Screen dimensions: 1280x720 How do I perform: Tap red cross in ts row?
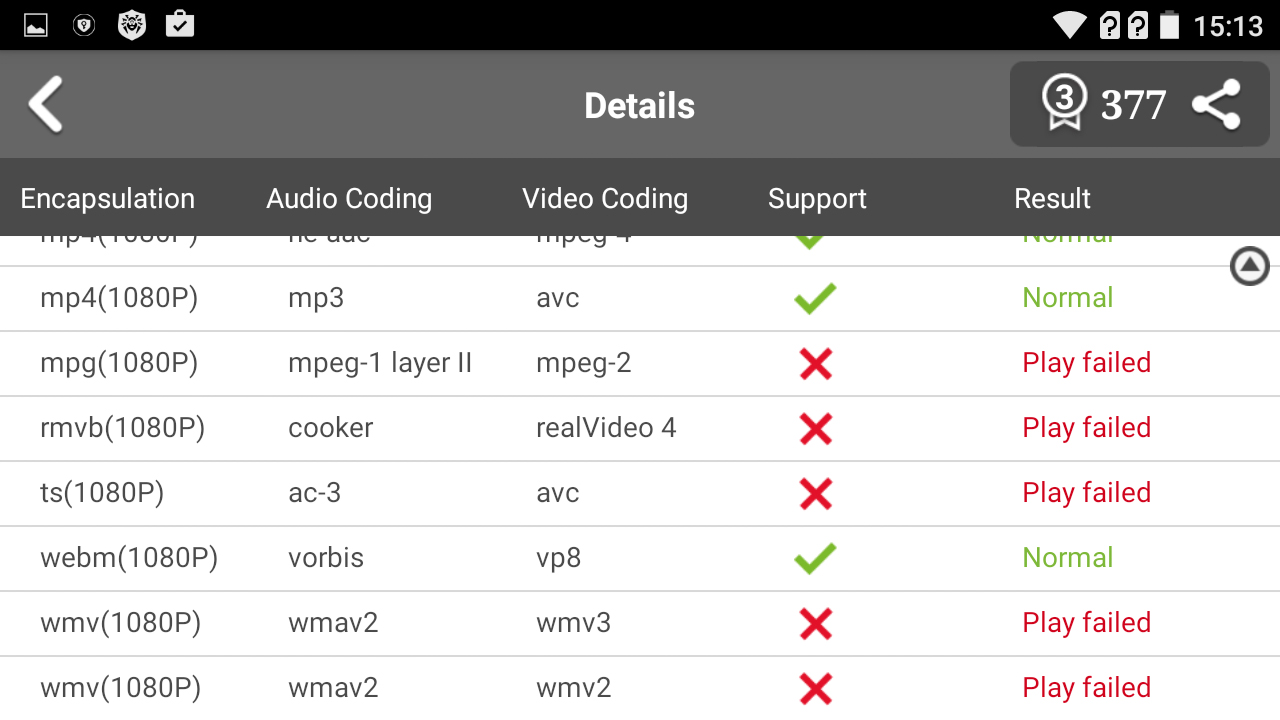[816, 493]
